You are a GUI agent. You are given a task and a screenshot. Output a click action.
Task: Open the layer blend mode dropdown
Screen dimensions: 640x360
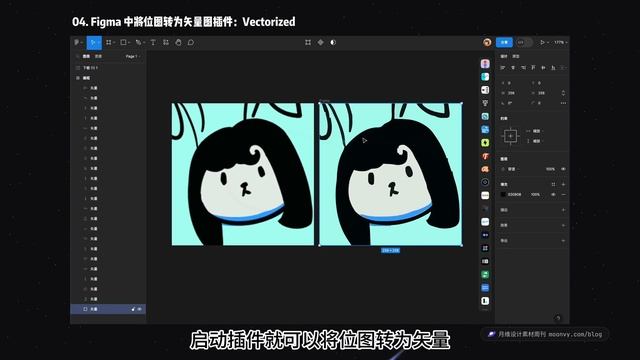[510, 169]
